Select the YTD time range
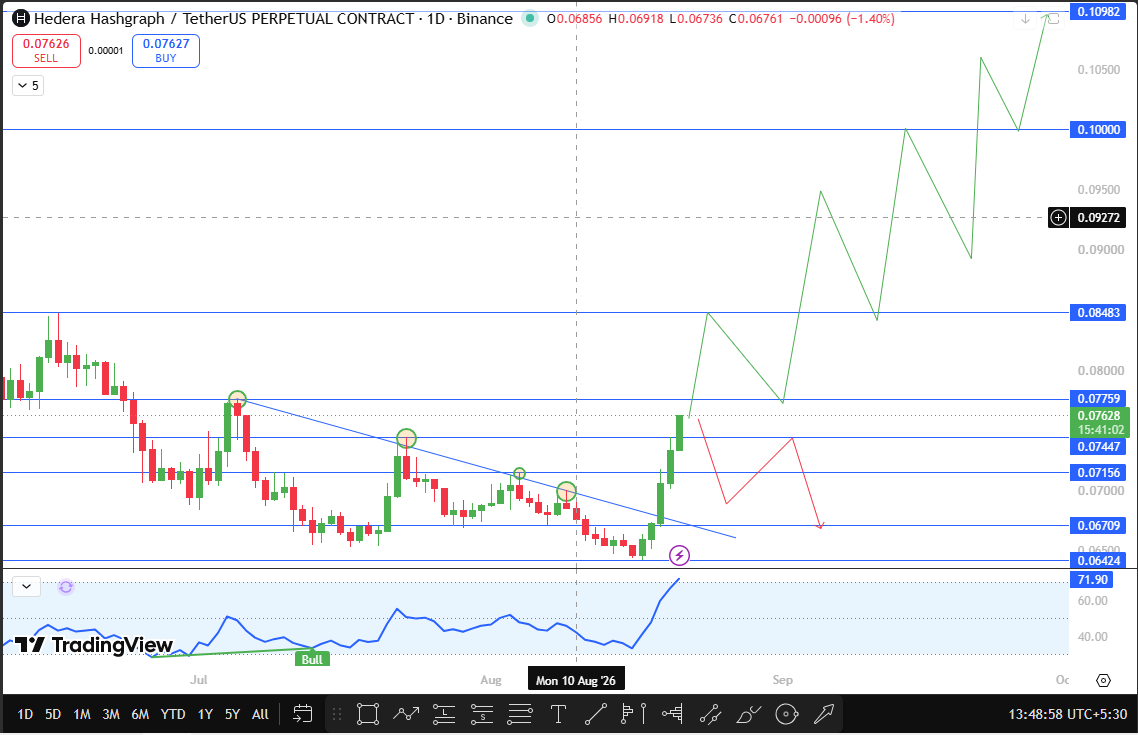 173,714
